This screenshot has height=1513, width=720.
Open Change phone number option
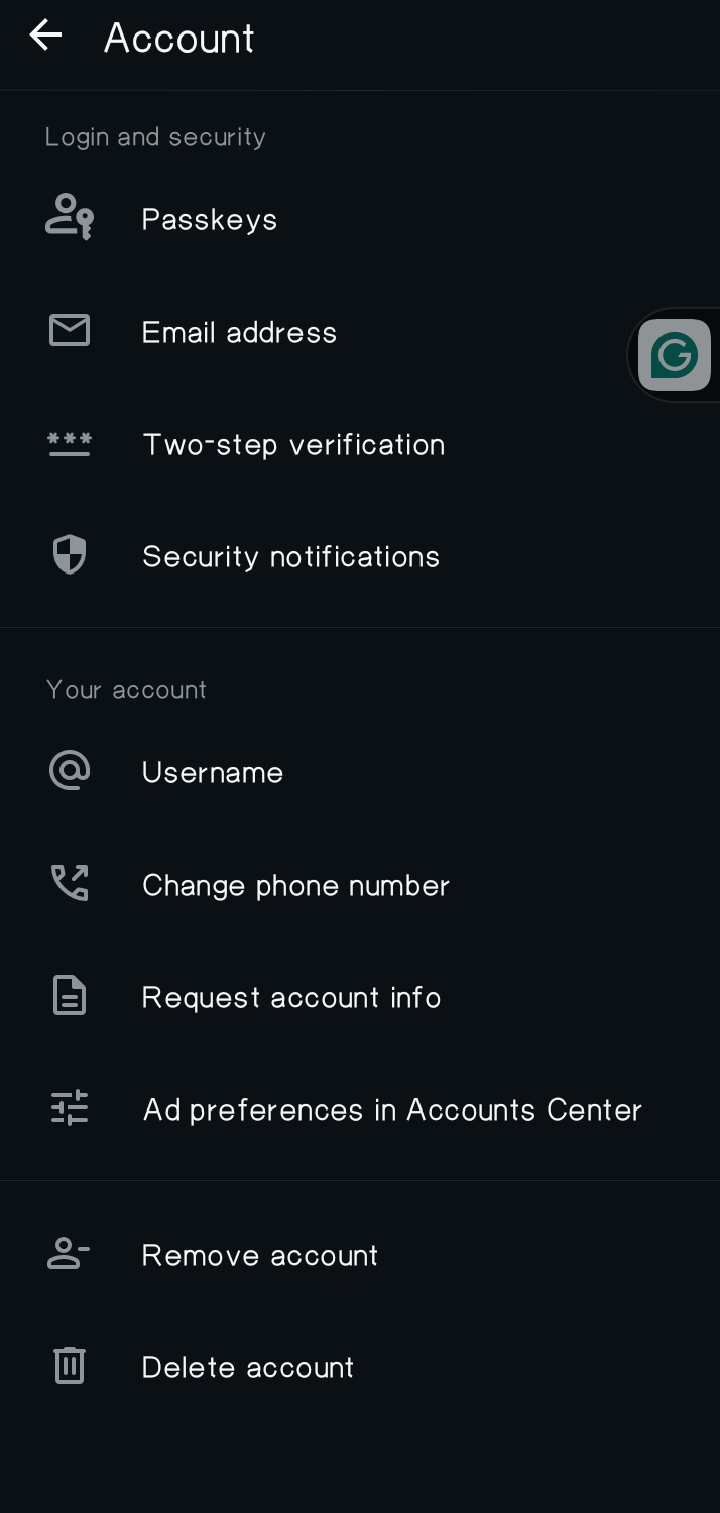point(360,885)
